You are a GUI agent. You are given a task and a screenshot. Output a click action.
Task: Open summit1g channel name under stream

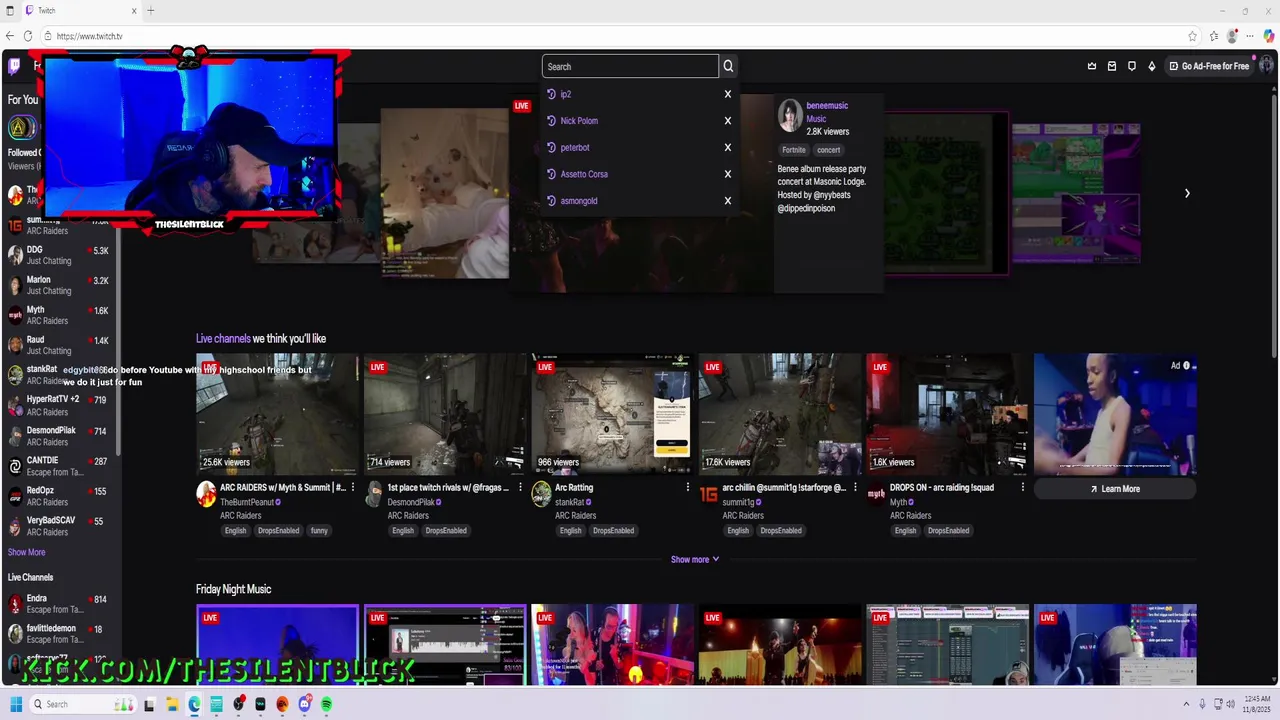(738, 502)
